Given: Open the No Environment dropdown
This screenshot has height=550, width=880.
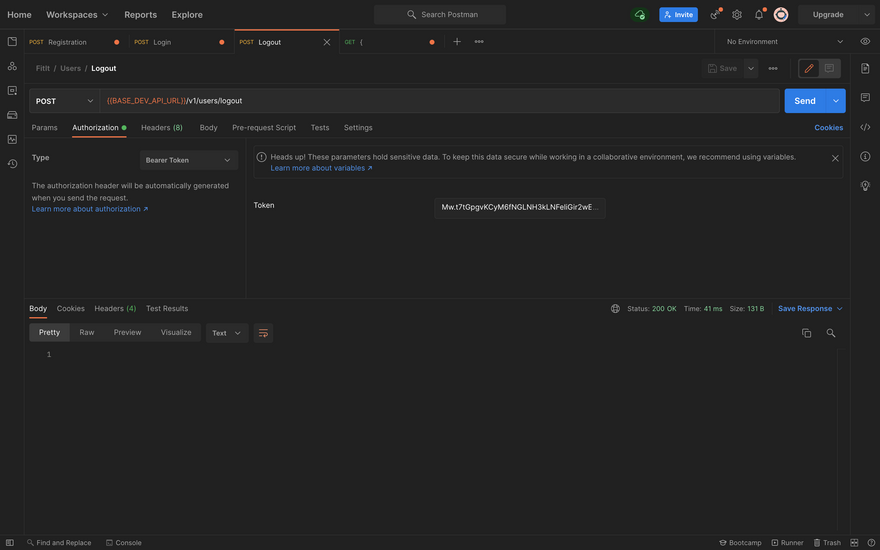Looking at the screenshot, I should tap(784, 42).
